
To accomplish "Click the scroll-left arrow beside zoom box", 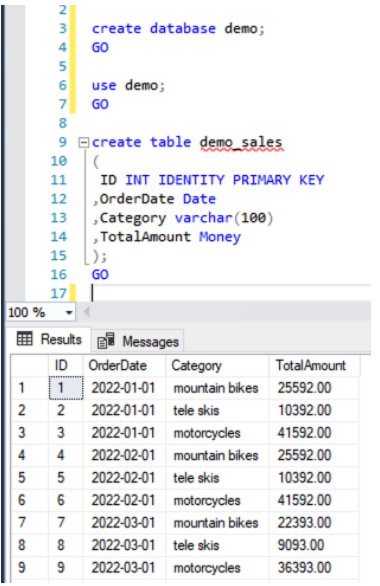I will pyautogui.click(x=86, y=312).
